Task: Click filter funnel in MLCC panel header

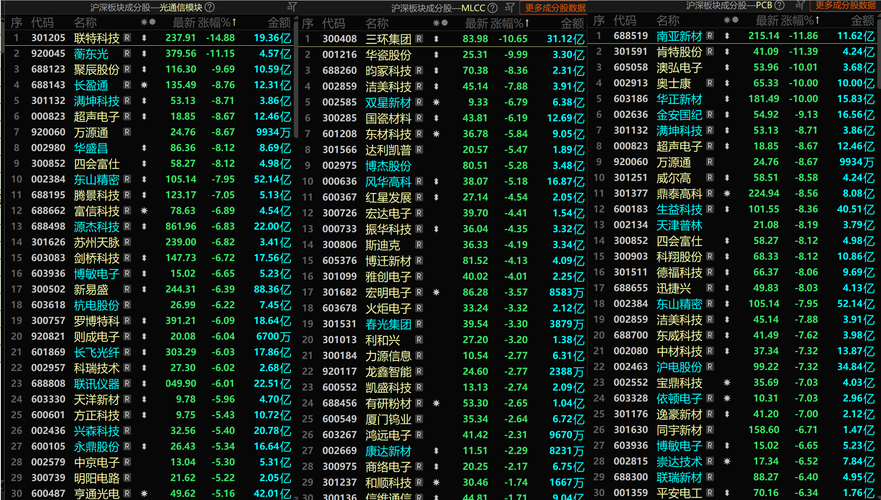Action: pyautogui.click(x=510, y=7)
